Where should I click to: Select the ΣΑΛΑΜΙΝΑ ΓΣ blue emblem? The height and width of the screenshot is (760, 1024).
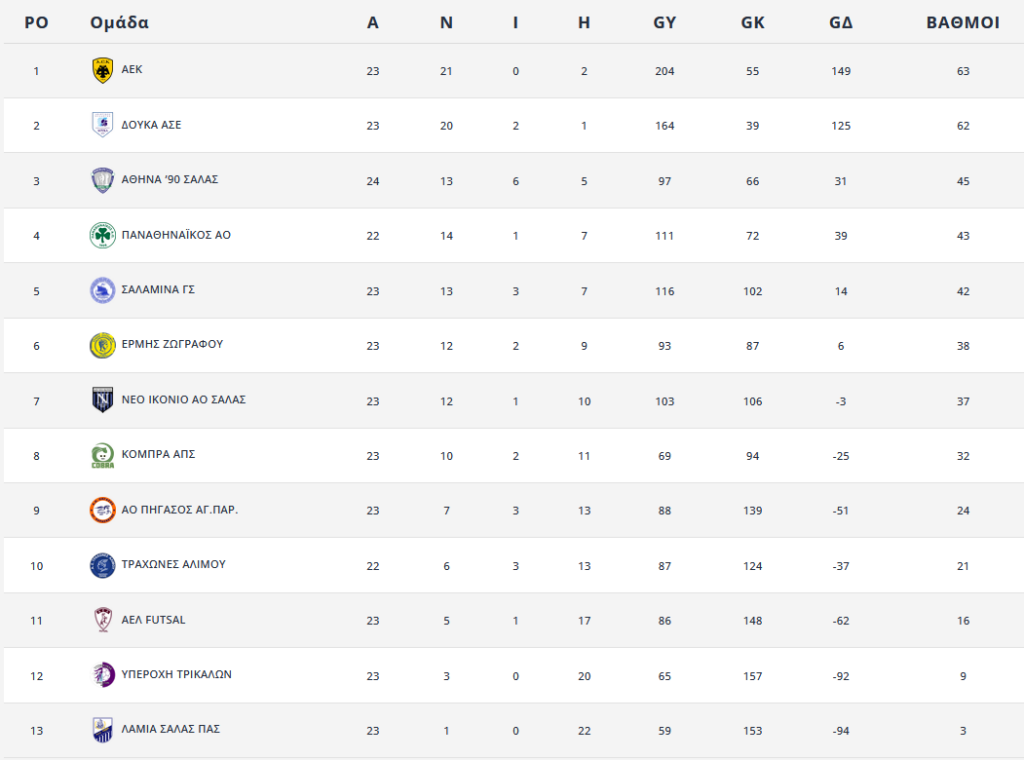click(x=103, y=291)
